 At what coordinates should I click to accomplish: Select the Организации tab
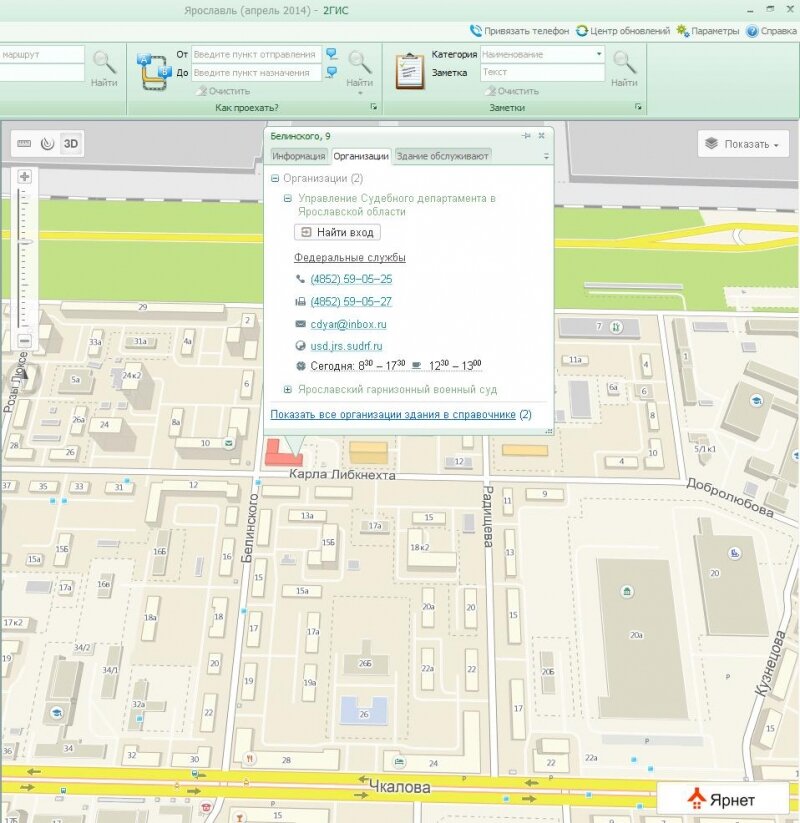point(361,156)
